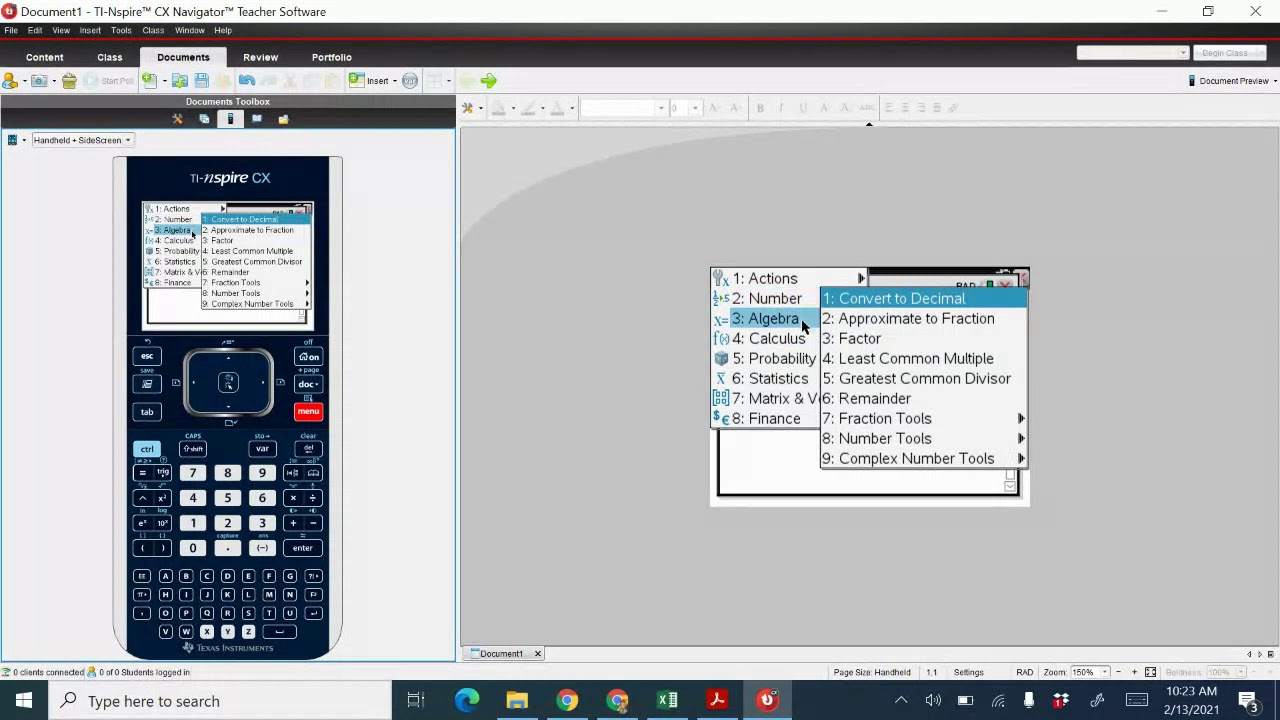Expand the Number Tools submenu

pos(1021,438)
